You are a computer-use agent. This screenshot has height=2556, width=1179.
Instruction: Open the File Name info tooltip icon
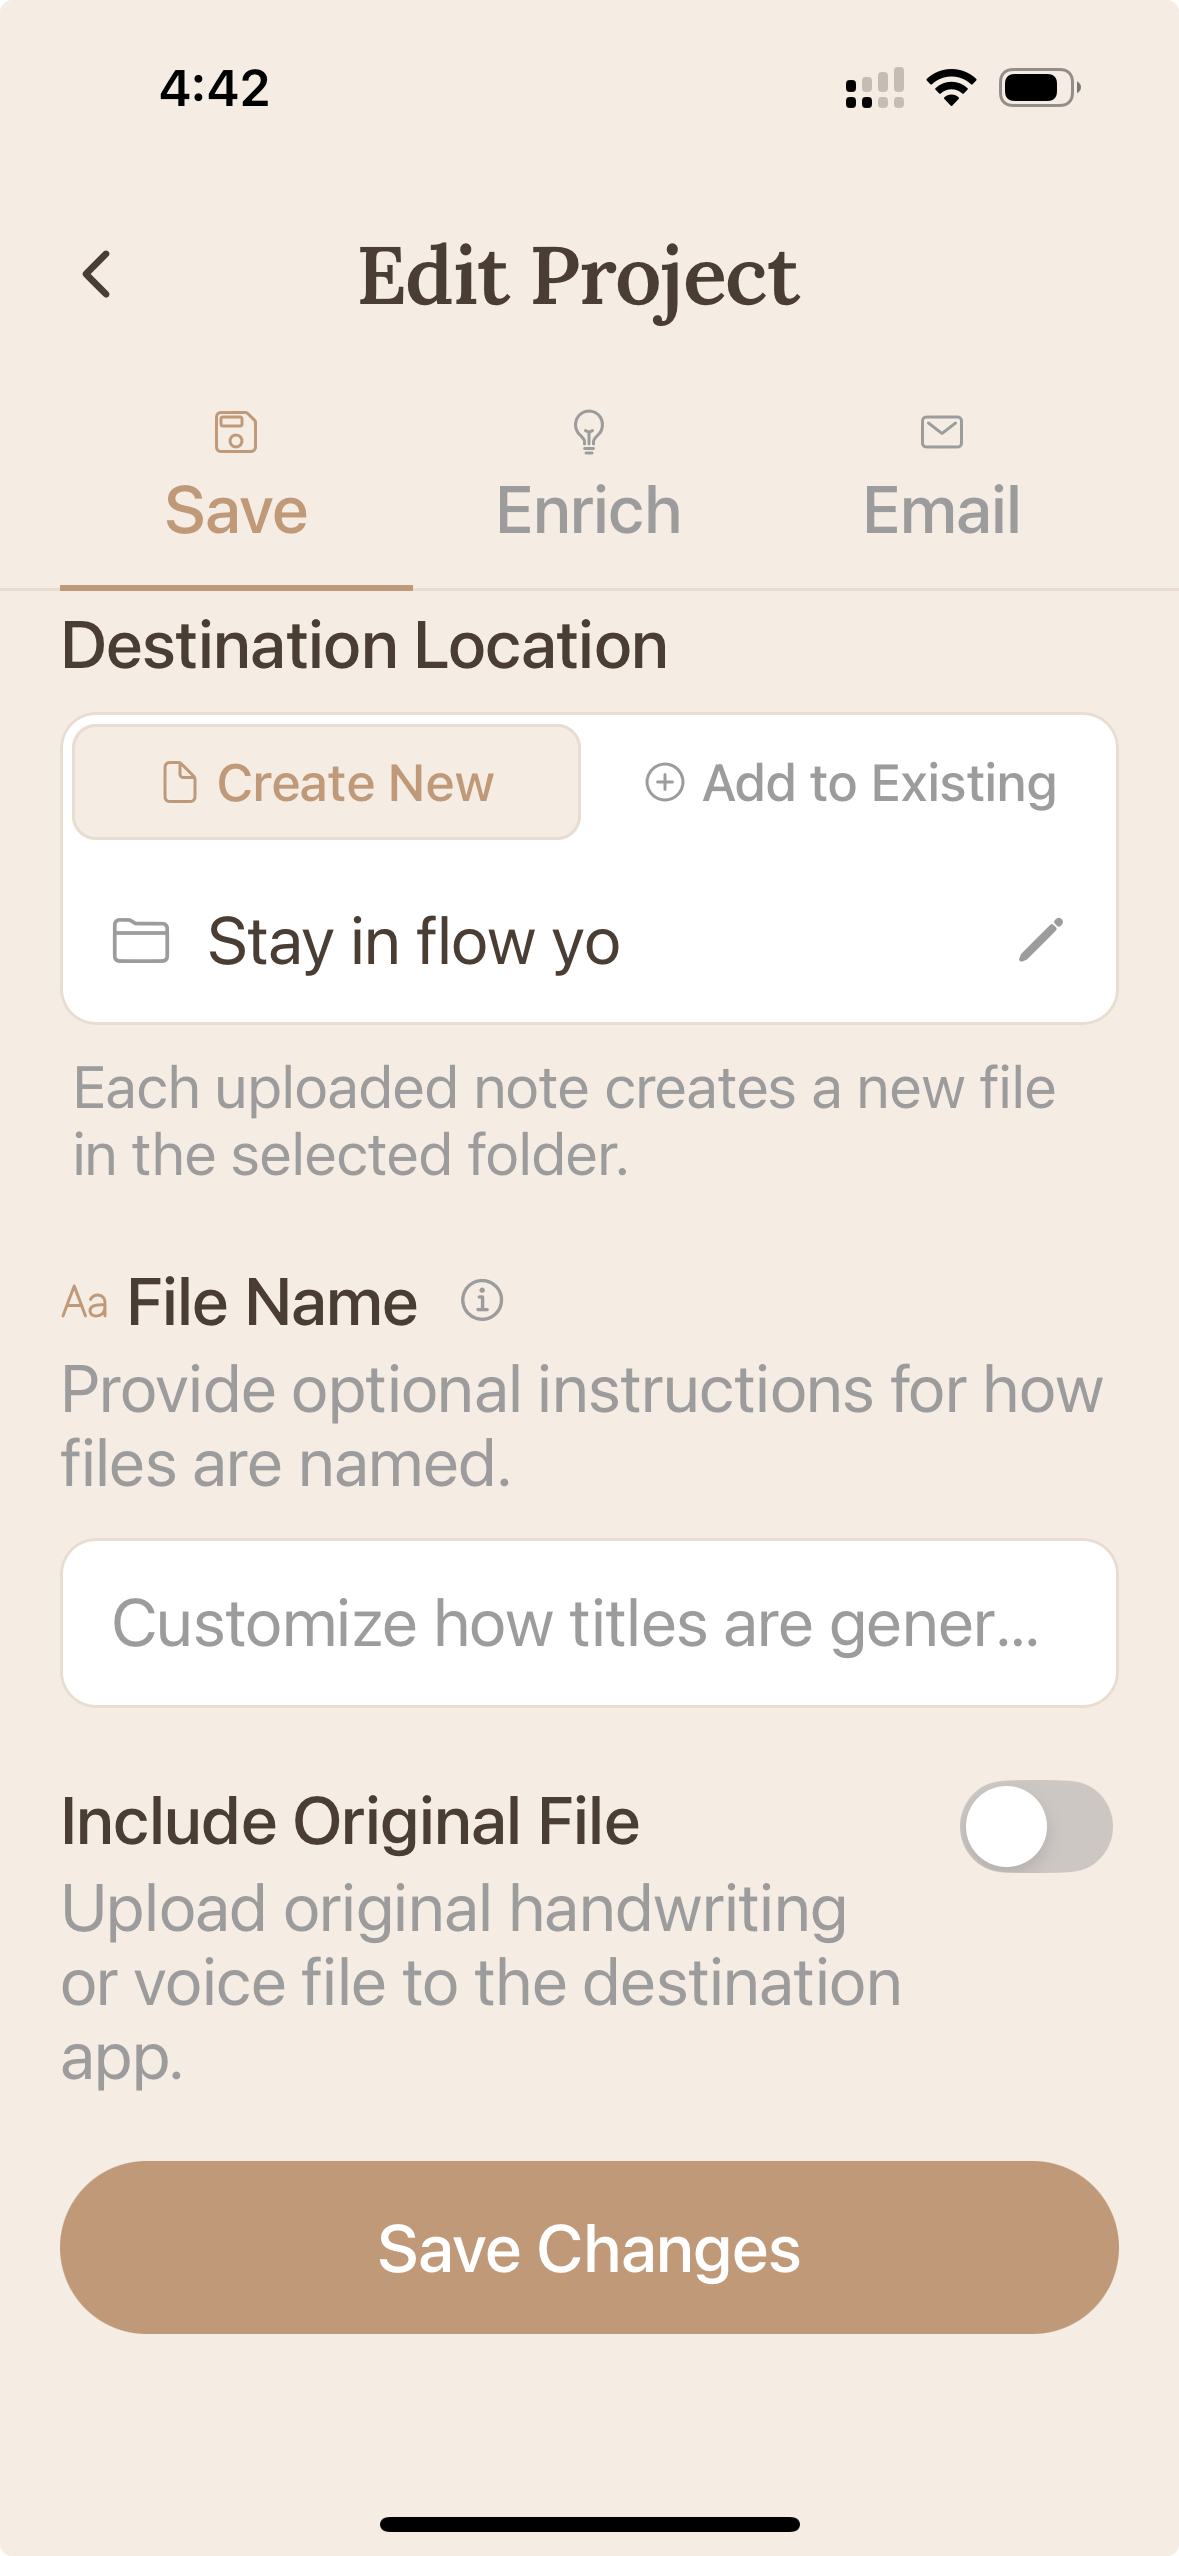click(x=482, y=1301)
